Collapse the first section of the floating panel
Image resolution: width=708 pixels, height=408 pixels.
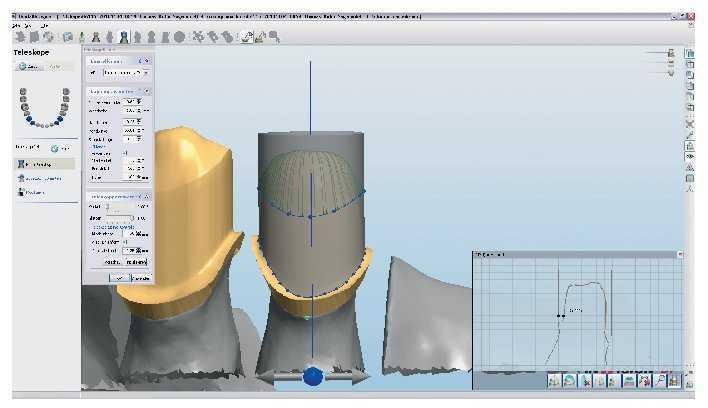coord(148,60)
